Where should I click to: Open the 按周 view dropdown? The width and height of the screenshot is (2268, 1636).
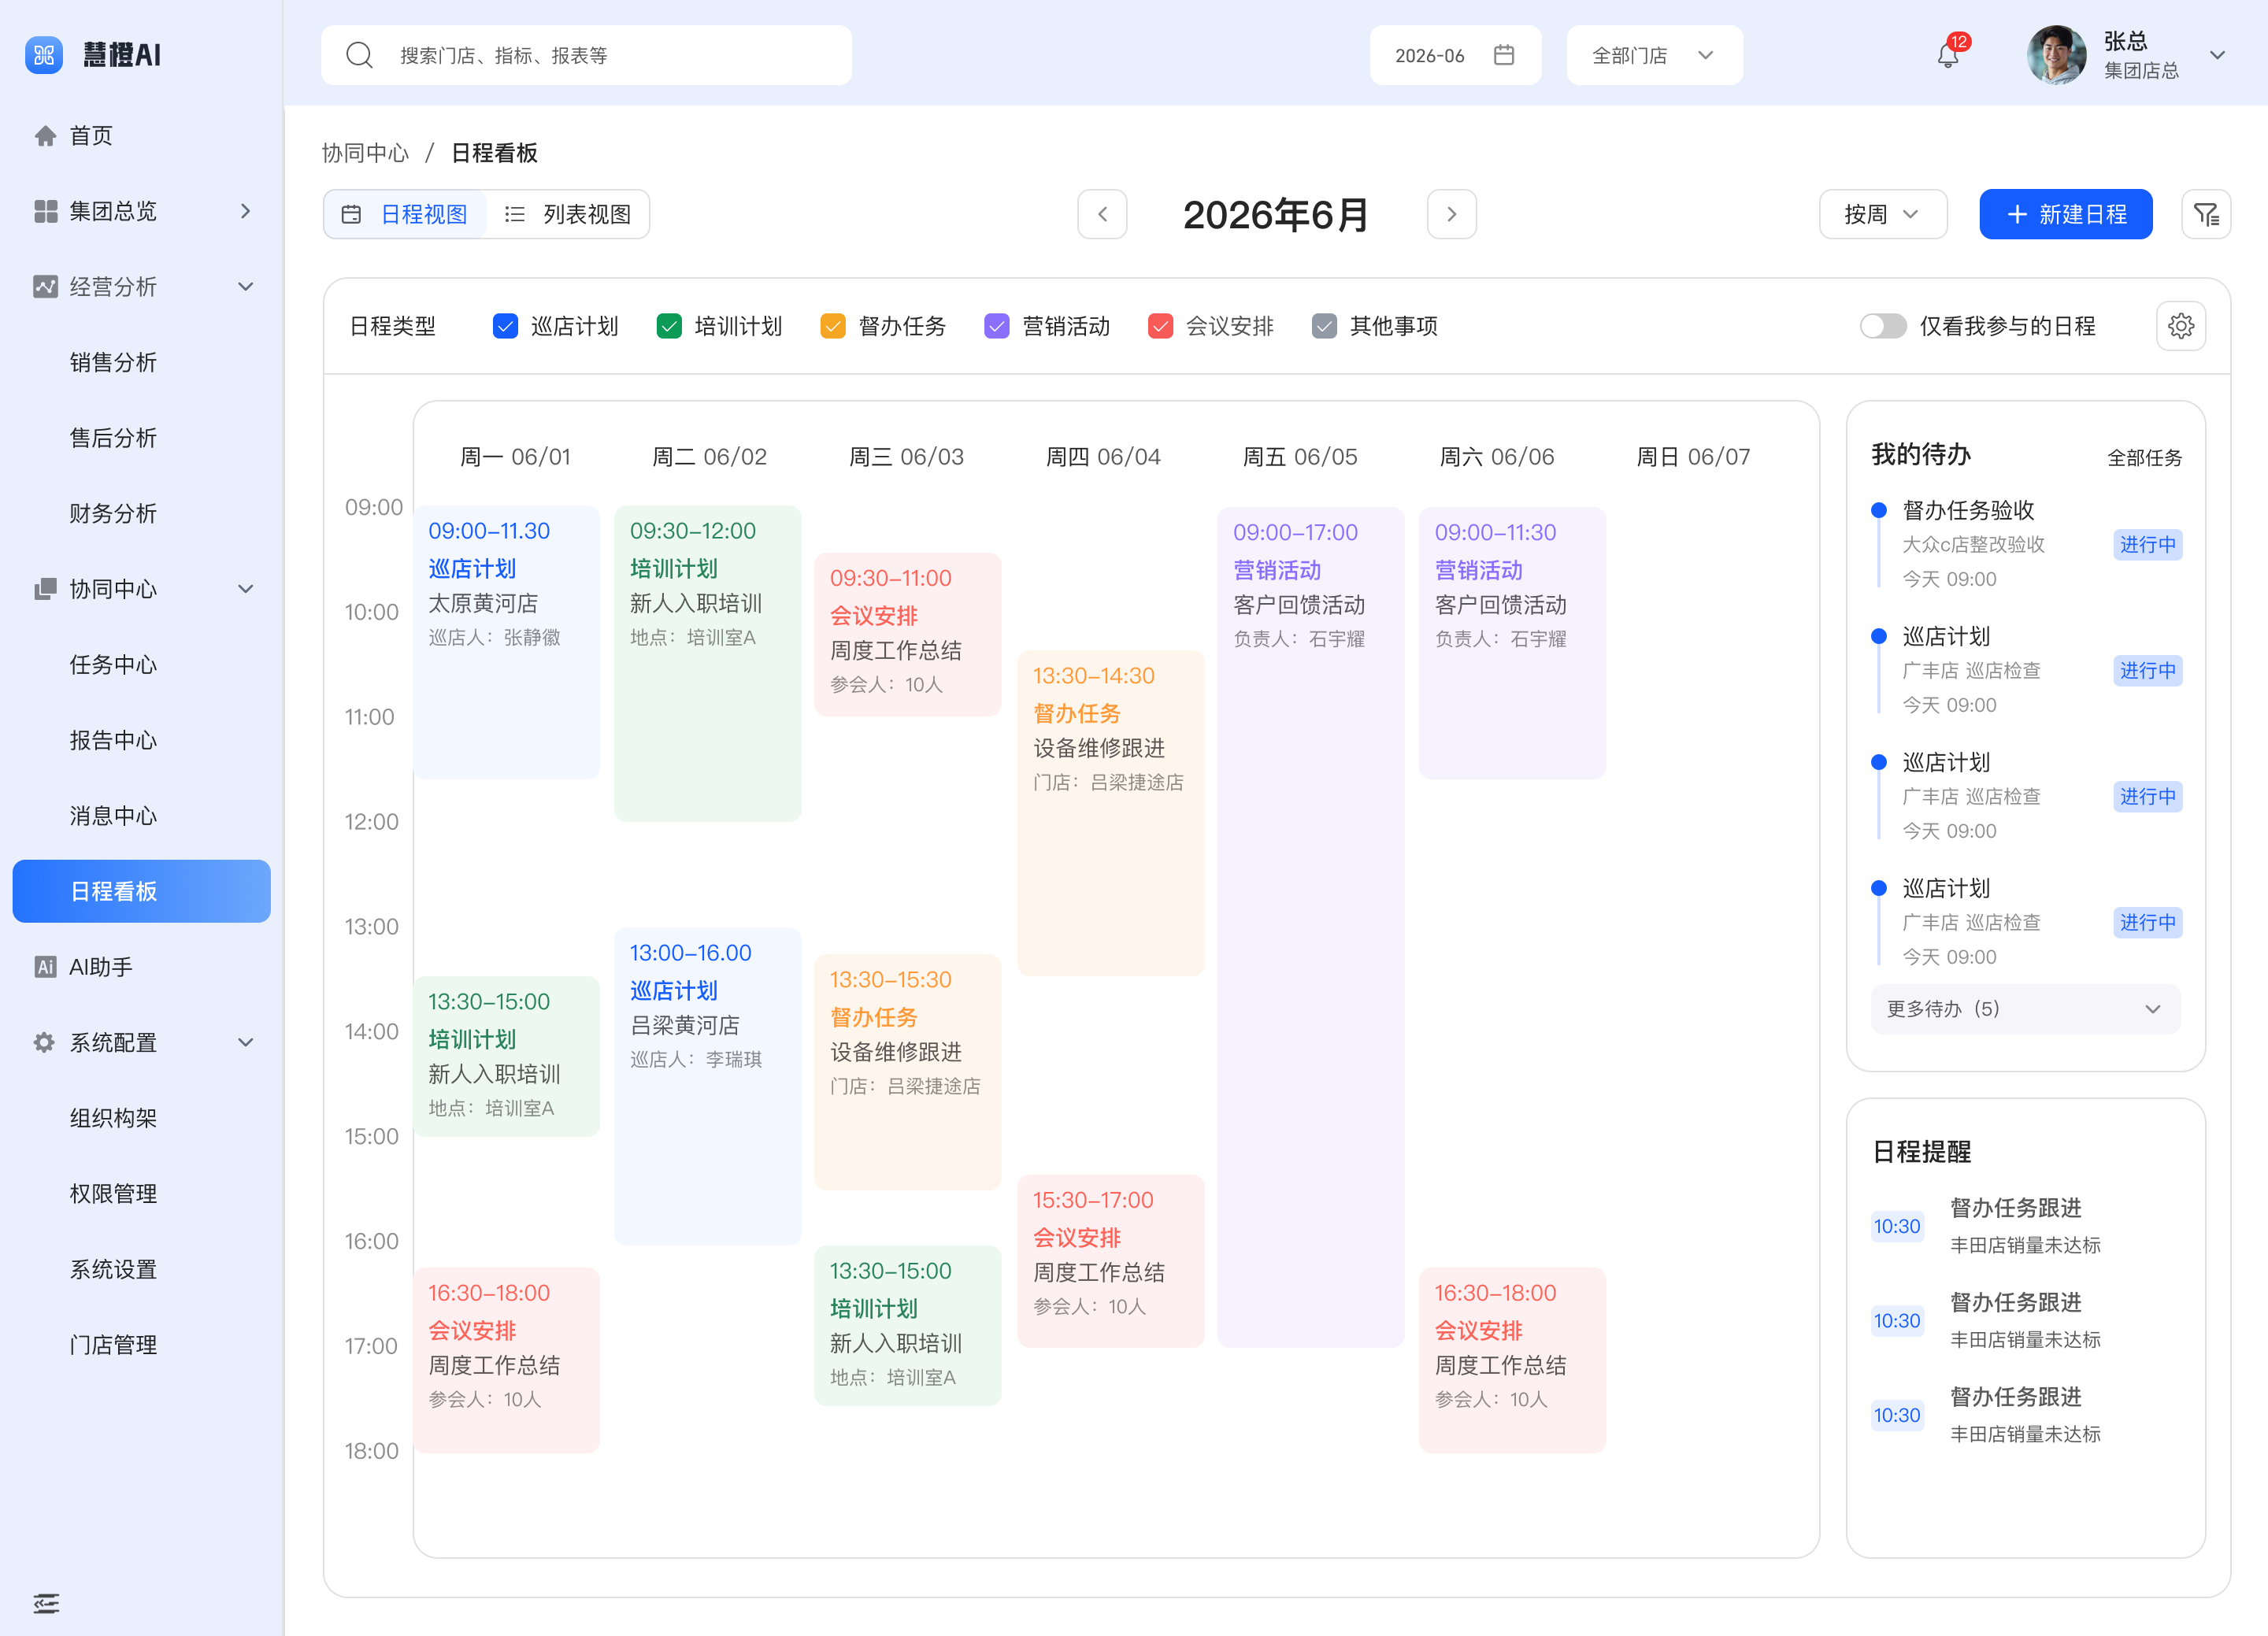coord(1882,214)
